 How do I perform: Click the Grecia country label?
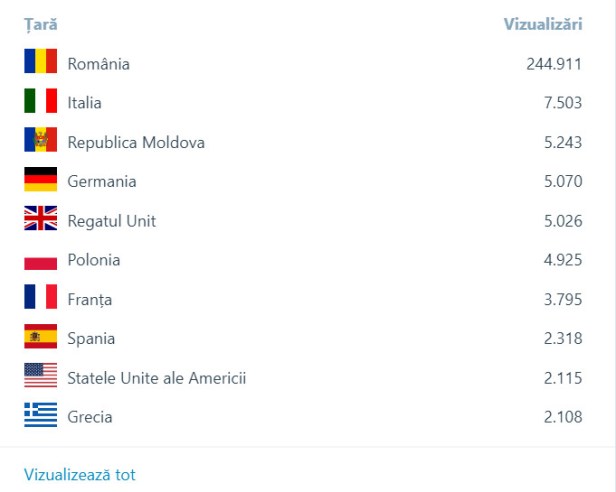coord(89,417)
